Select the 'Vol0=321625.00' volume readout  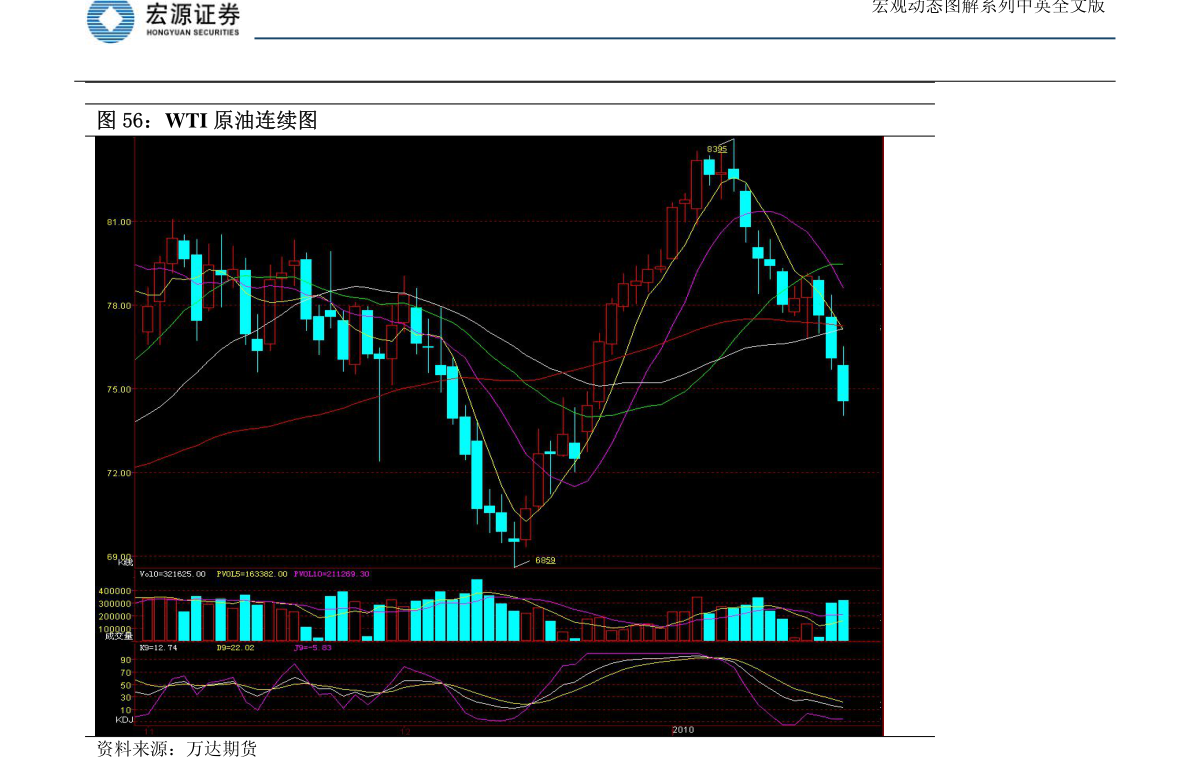(x=172, y=574)
